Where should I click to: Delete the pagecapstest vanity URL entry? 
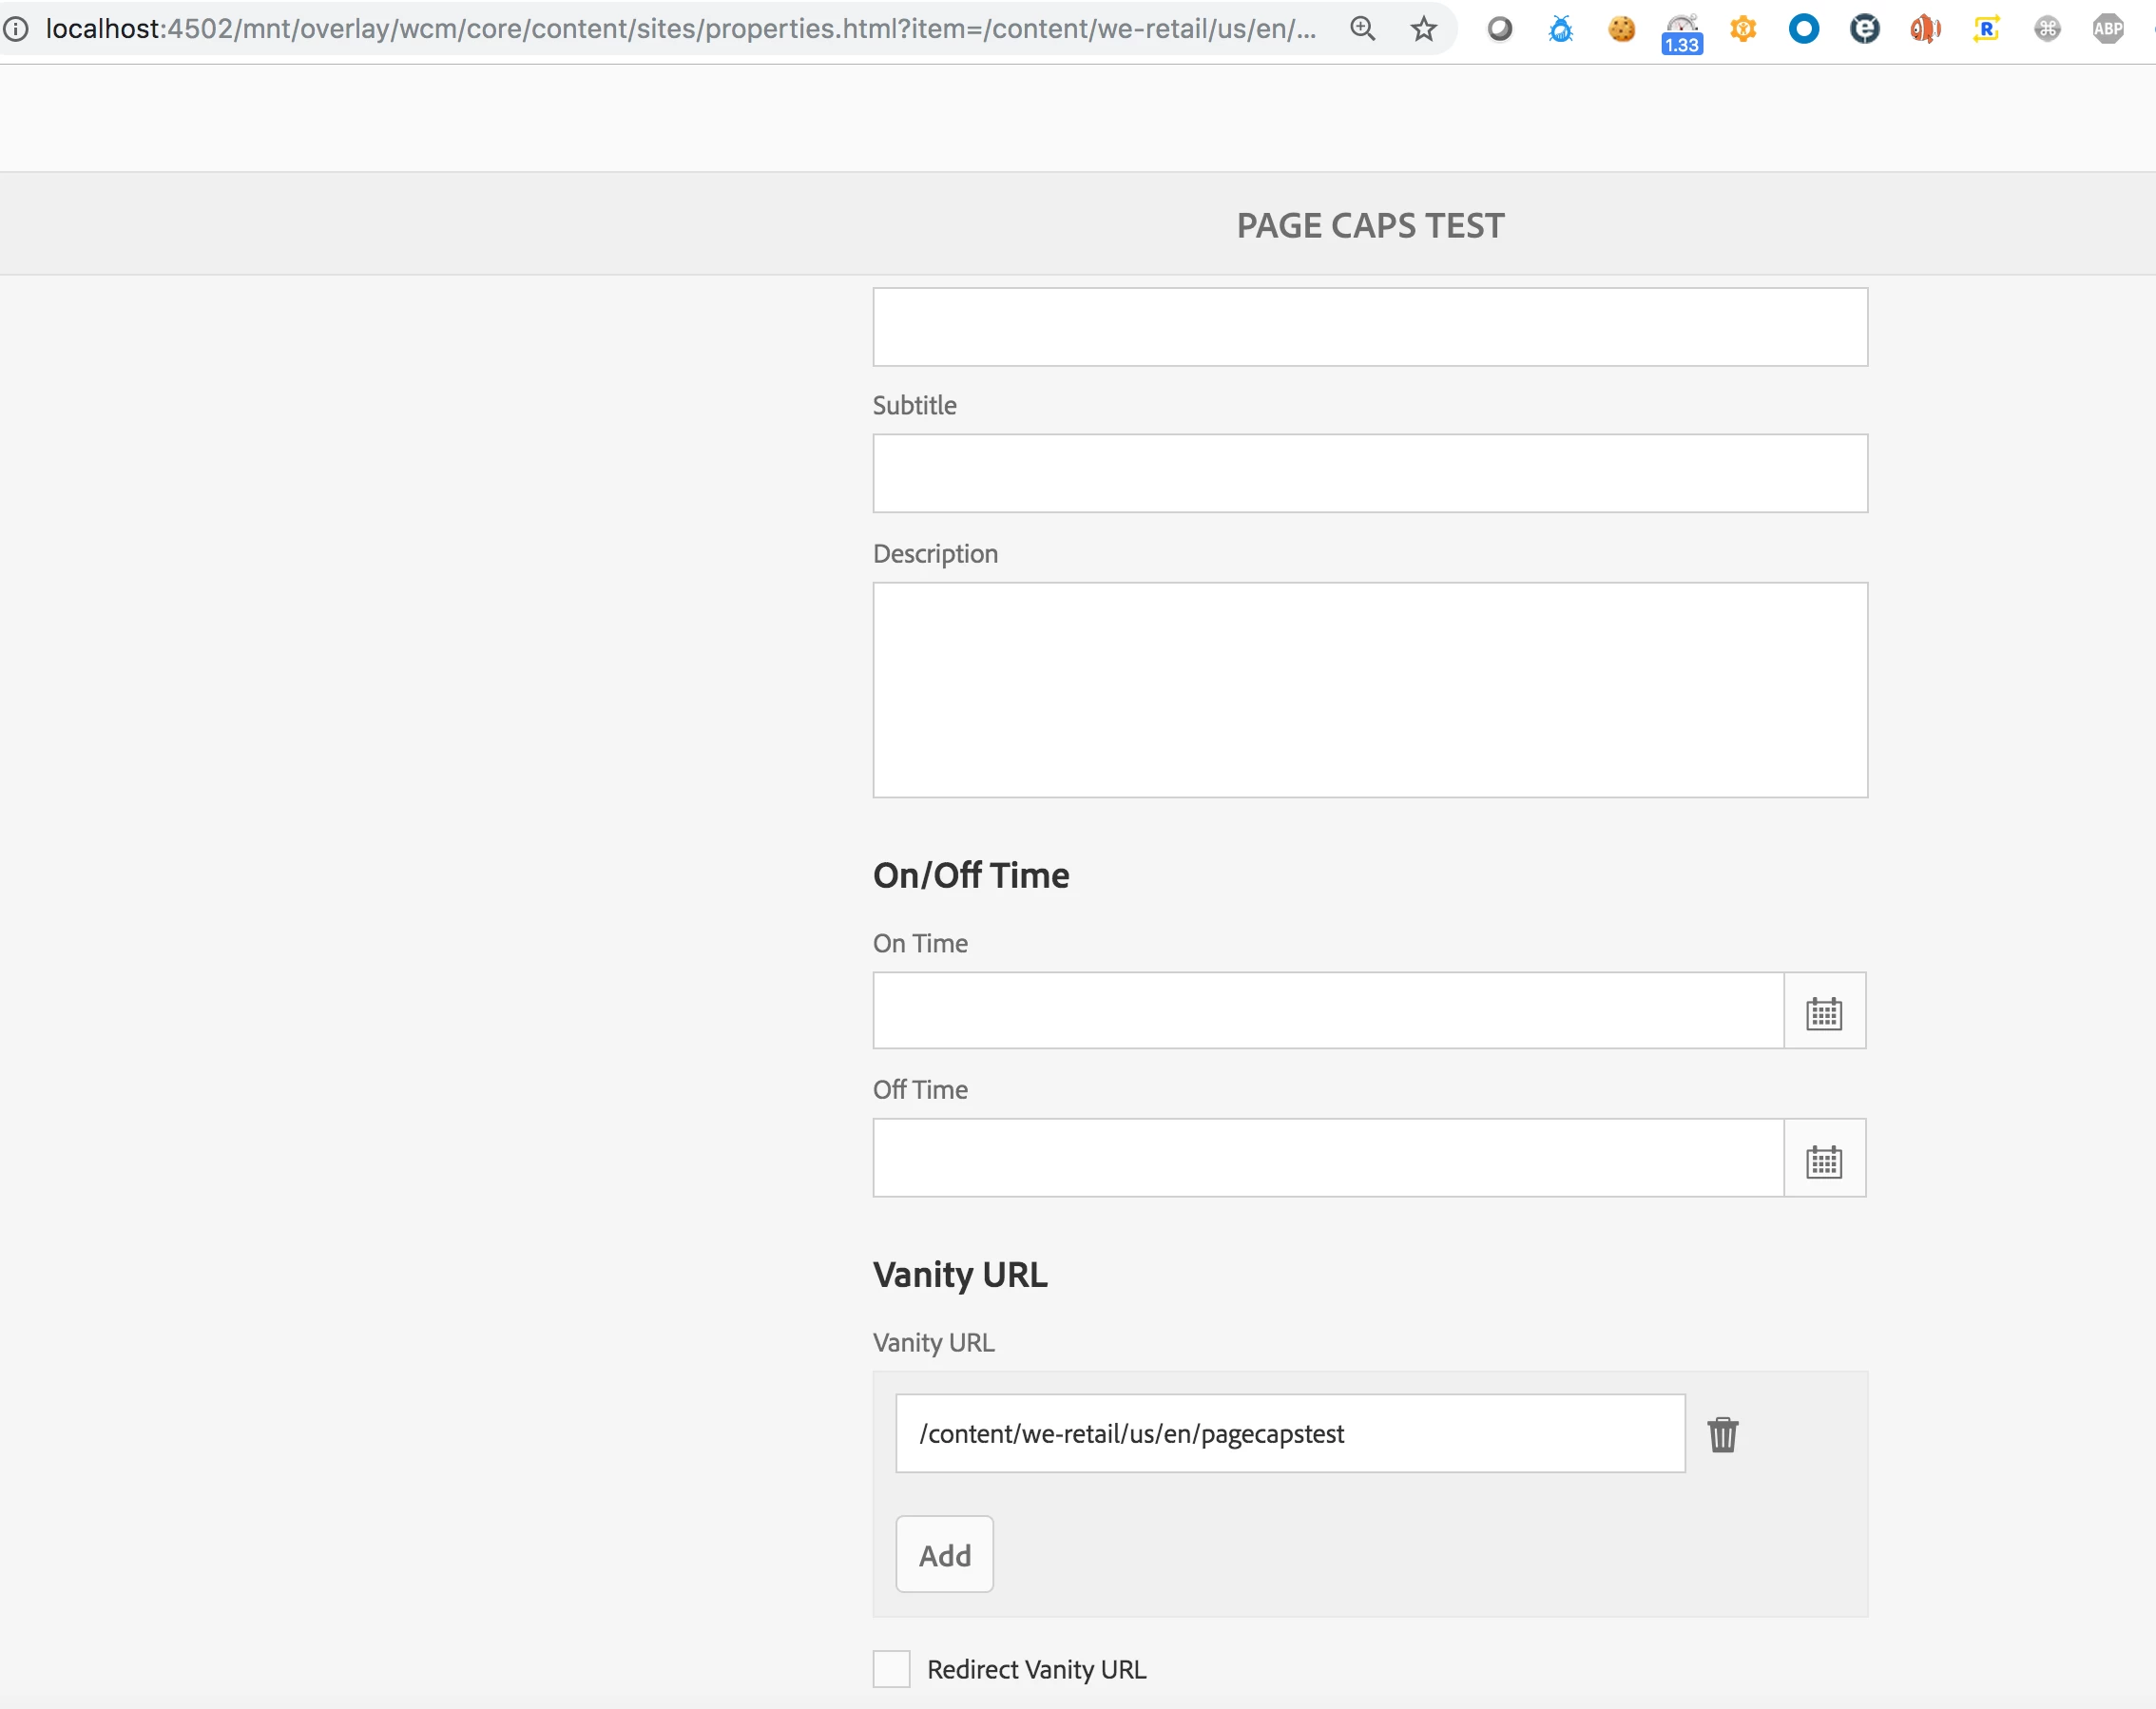(1722, 1434)
